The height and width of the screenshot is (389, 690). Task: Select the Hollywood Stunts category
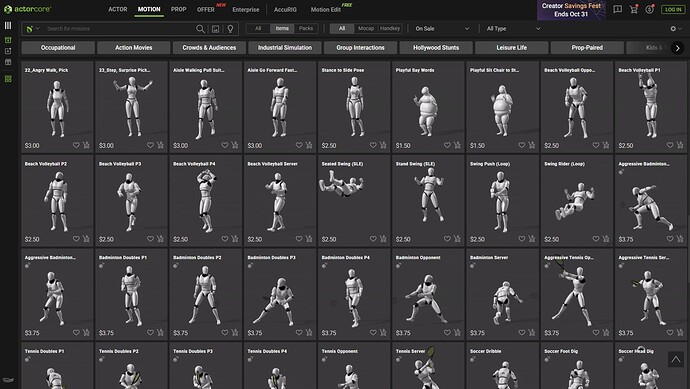click(x=436, y=48)
